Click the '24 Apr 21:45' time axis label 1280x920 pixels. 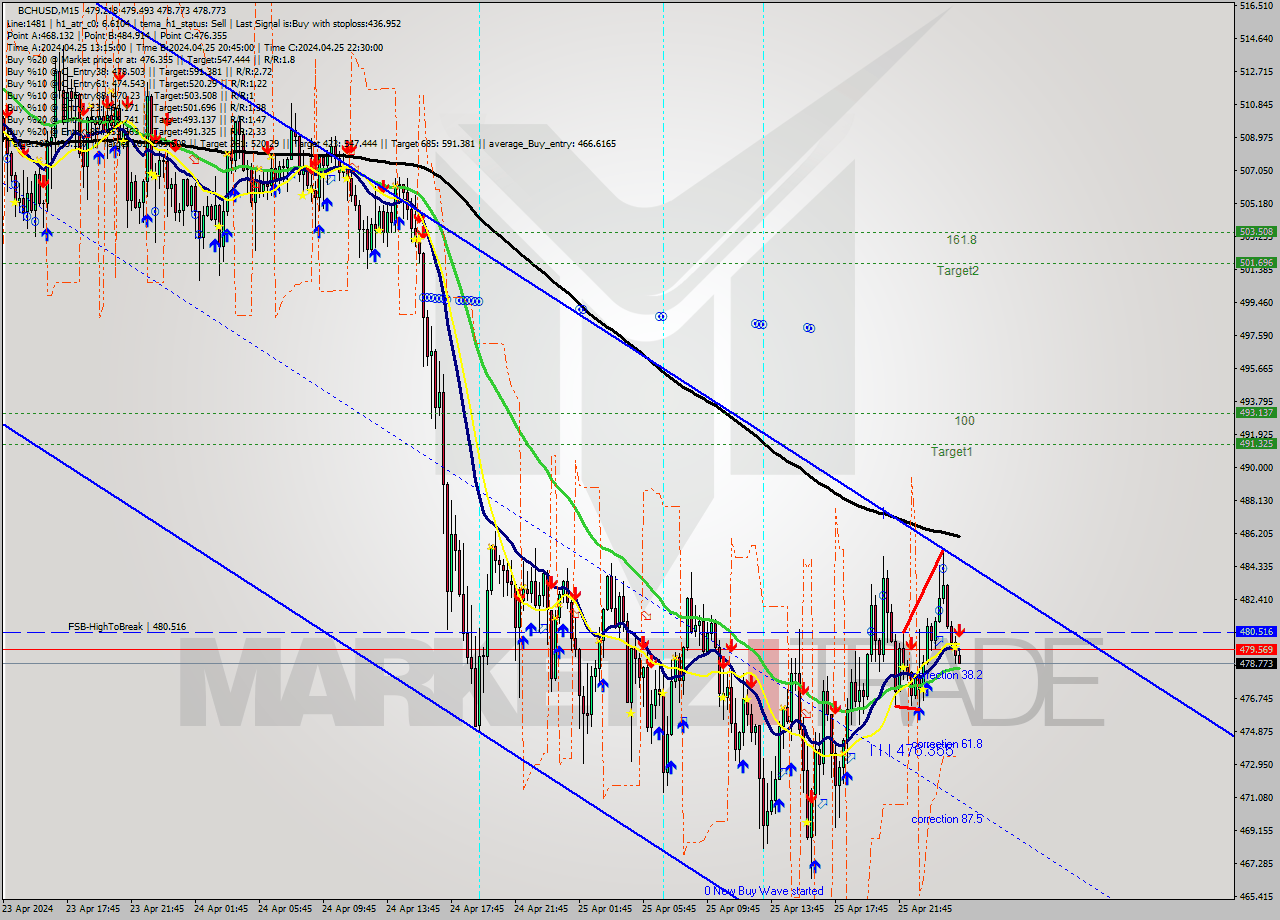pos(541,909)
